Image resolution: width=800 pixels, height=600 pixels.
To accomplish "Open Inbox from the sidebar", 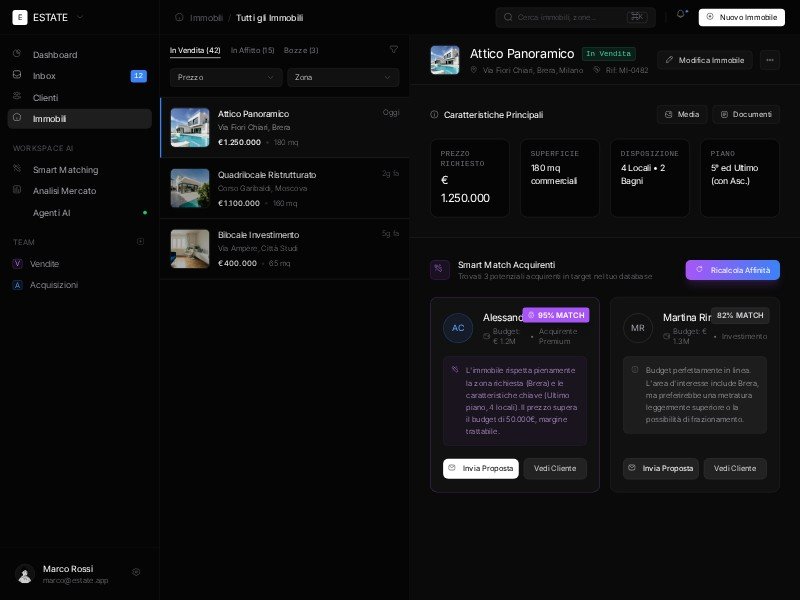I will (x=44, y=76).
